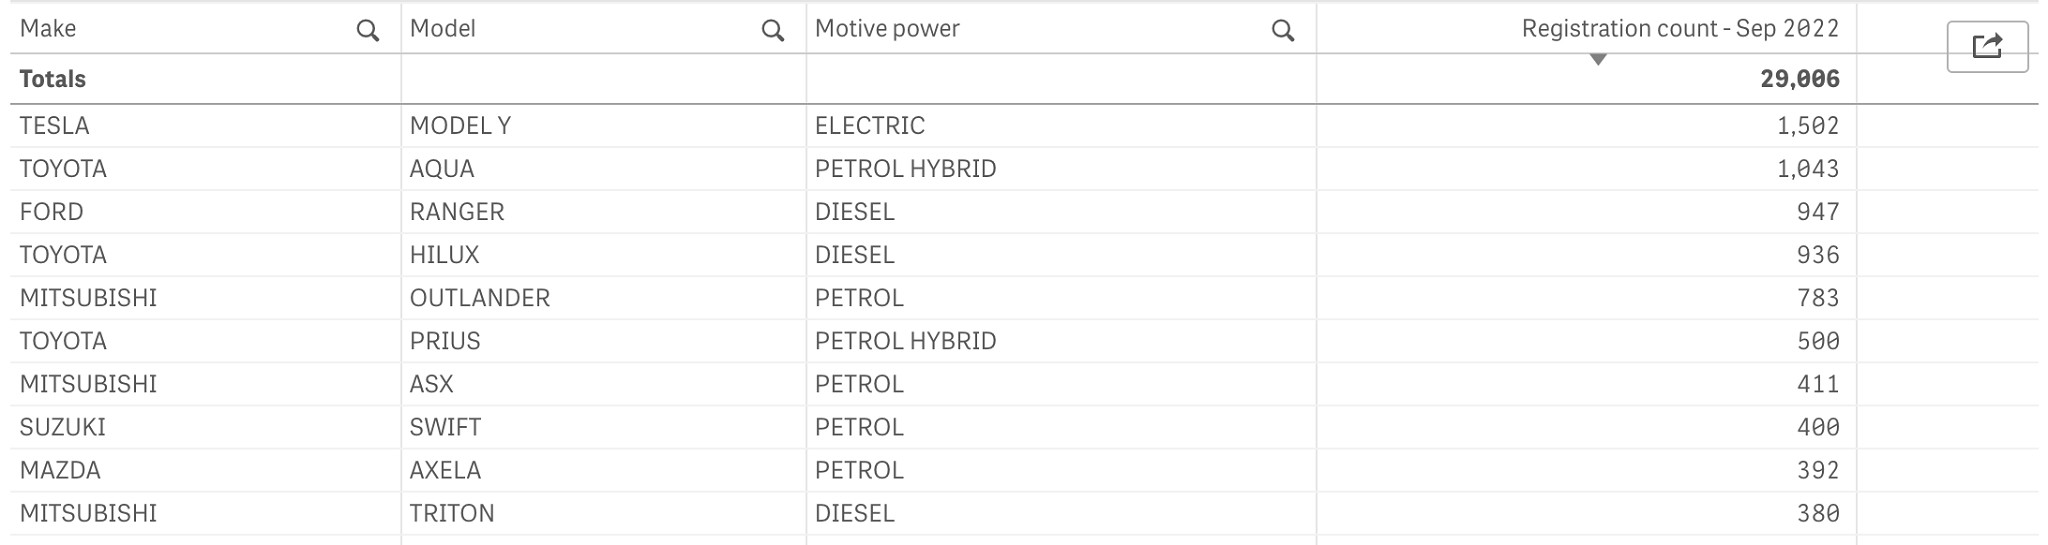Screen dimensions: 2048x545
Task: Select MITSUBISHI in the TRITON row
Action: 89,513
